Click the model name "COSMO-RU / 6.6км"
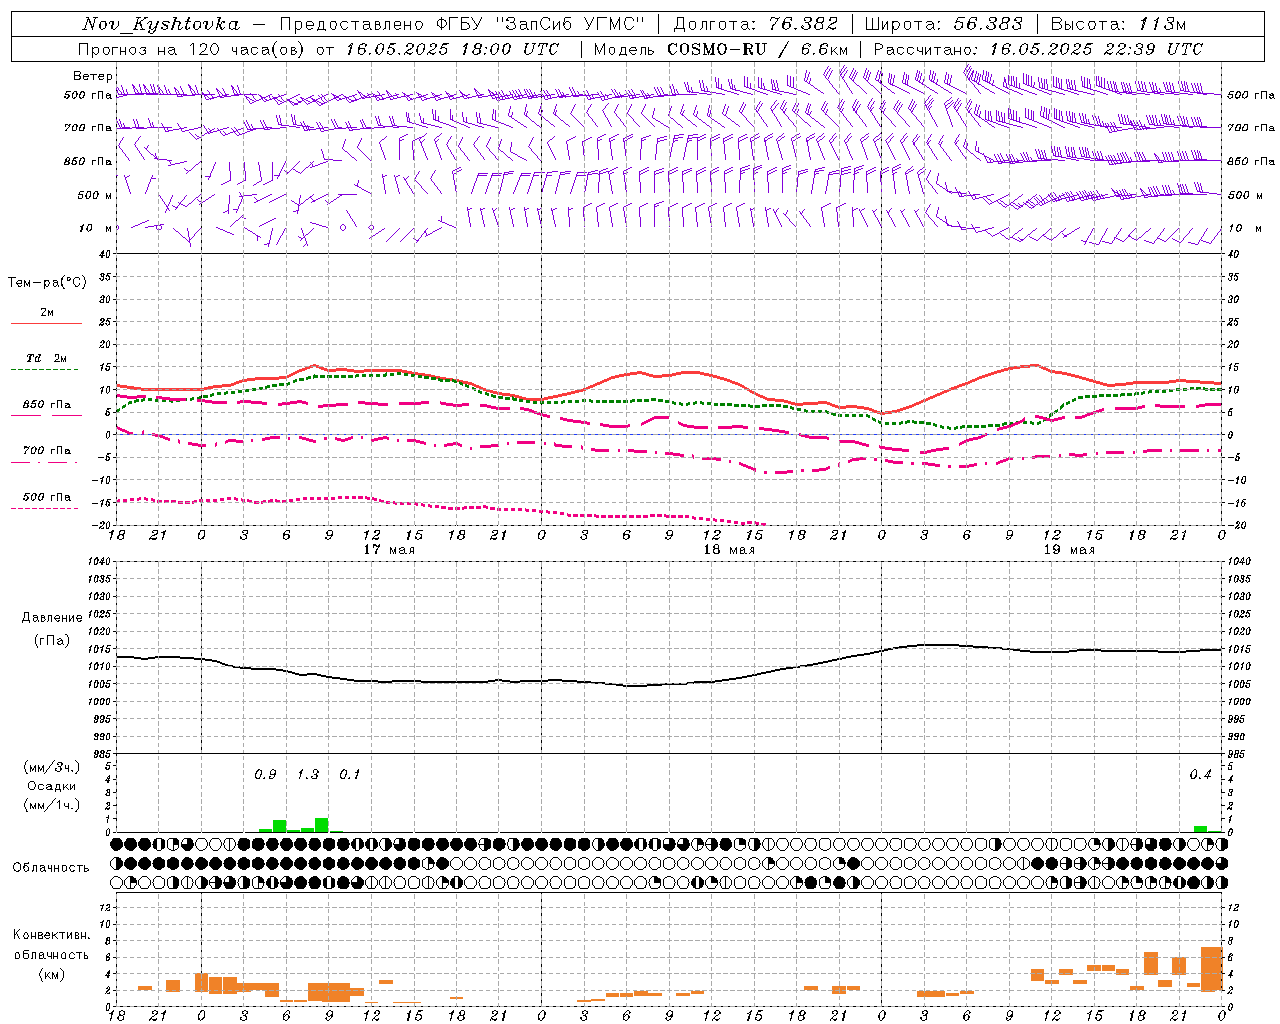 [757, 49]
